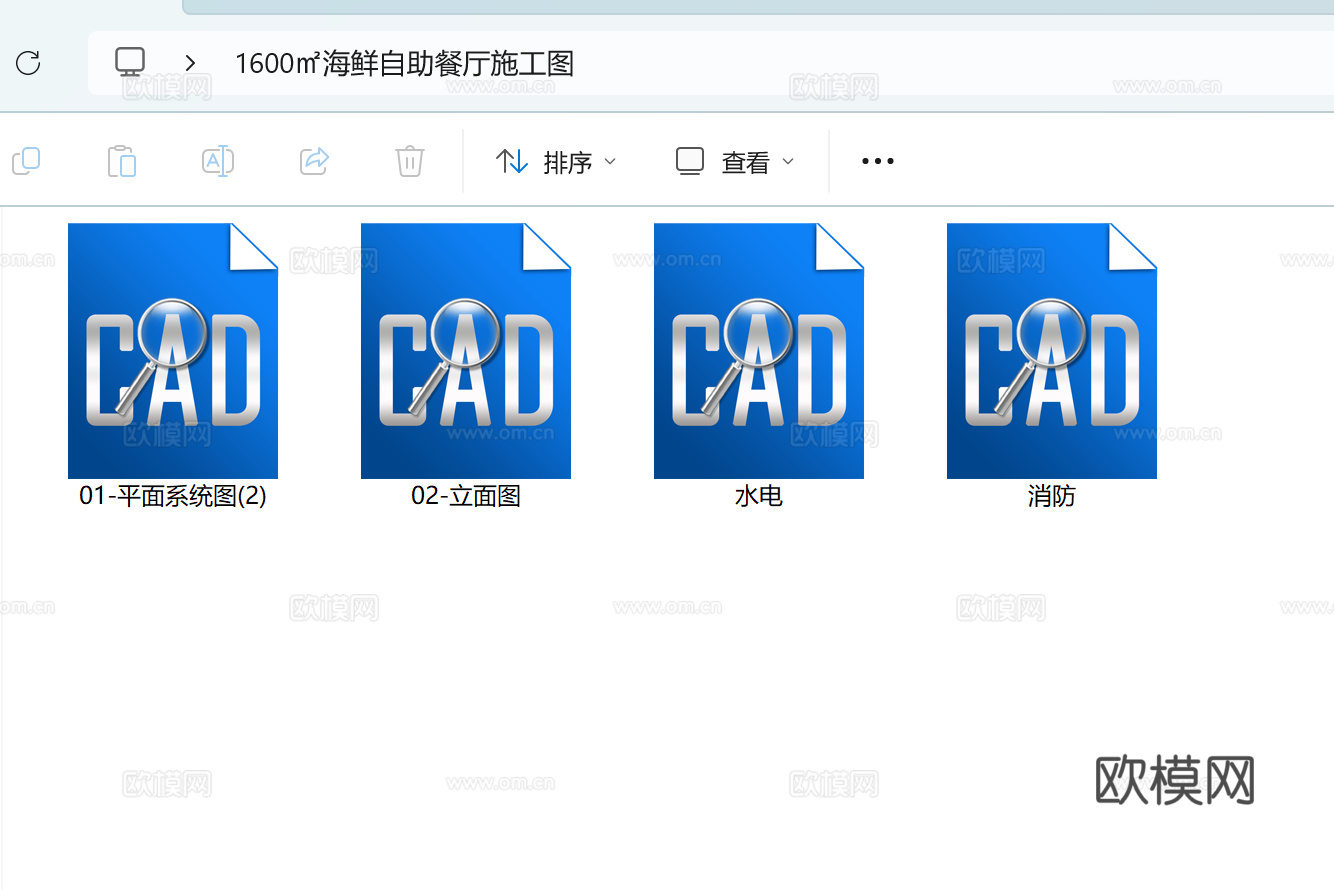Click the file name 02-立面图
The width and height of the screenshot is (1334, 890).
point(466,496)
